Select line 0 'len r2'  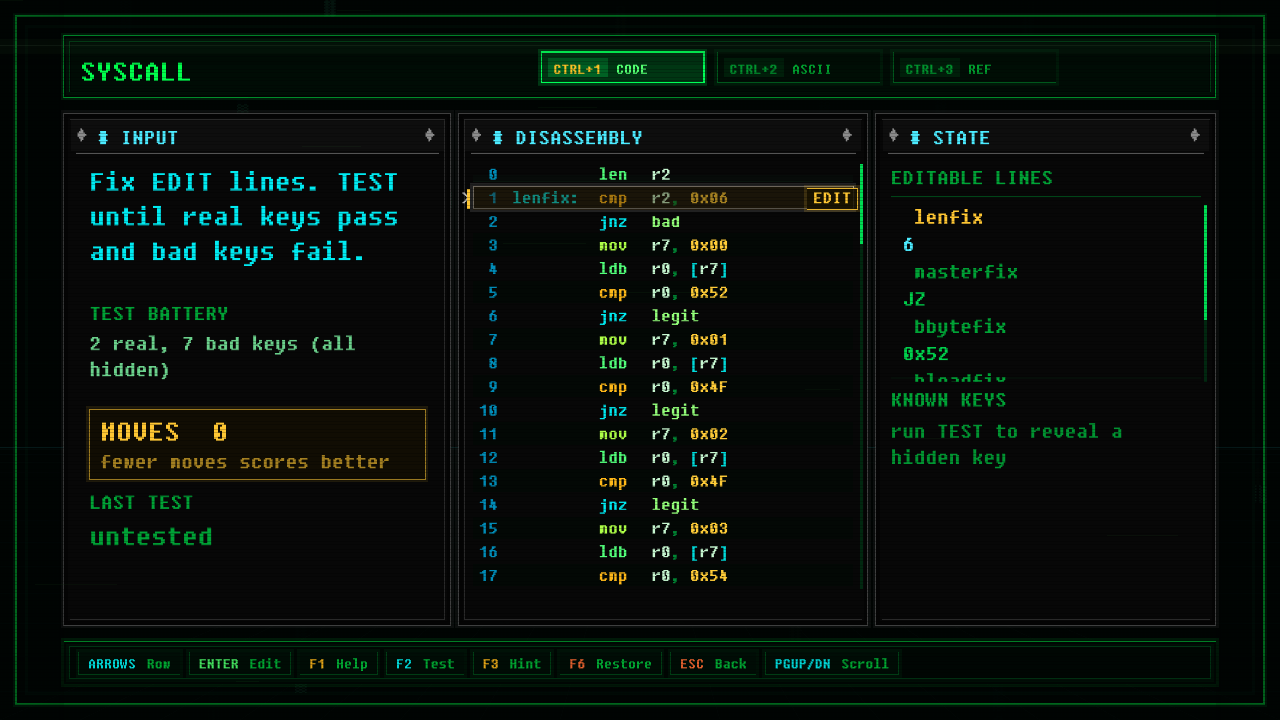[665, 174]
